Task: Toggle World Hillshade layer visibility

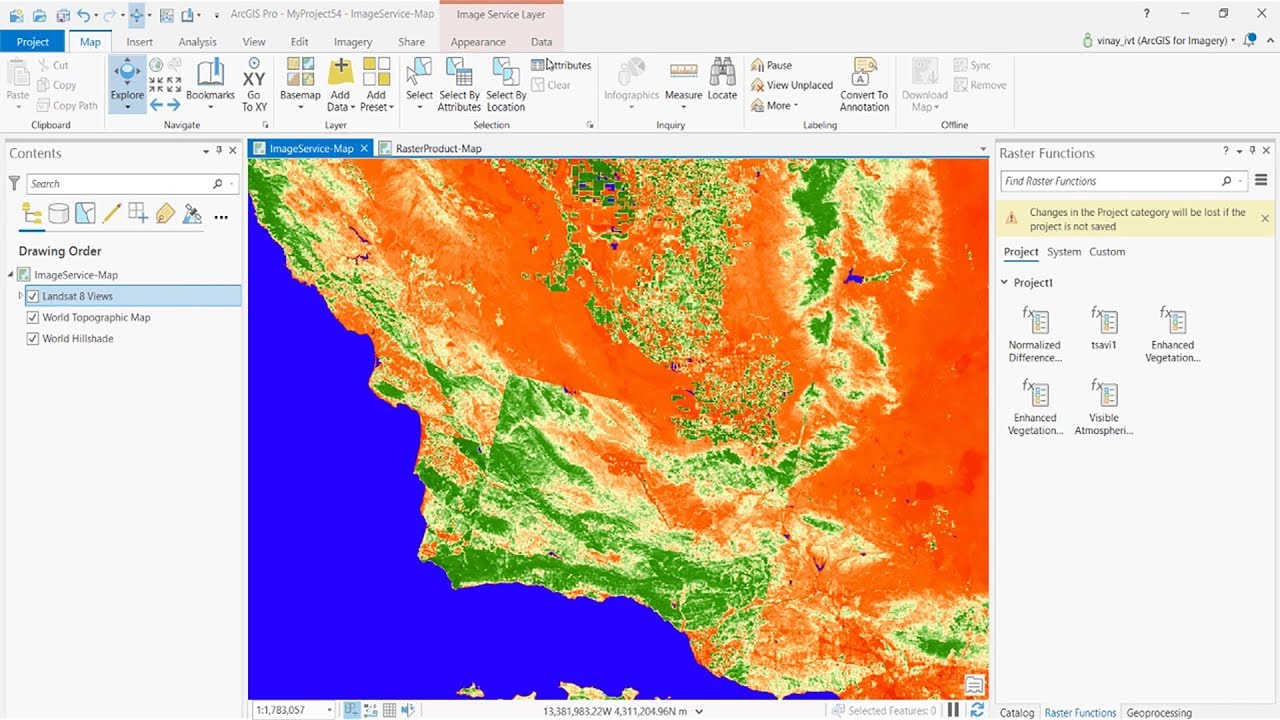Action: (33, 338)
